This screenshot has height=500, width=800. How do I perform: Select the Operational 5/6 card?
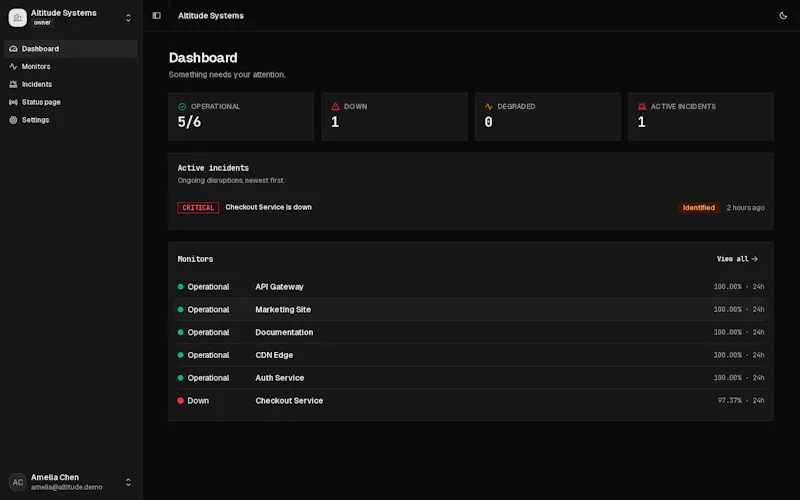pyautogui.click(x=241, y=117)
